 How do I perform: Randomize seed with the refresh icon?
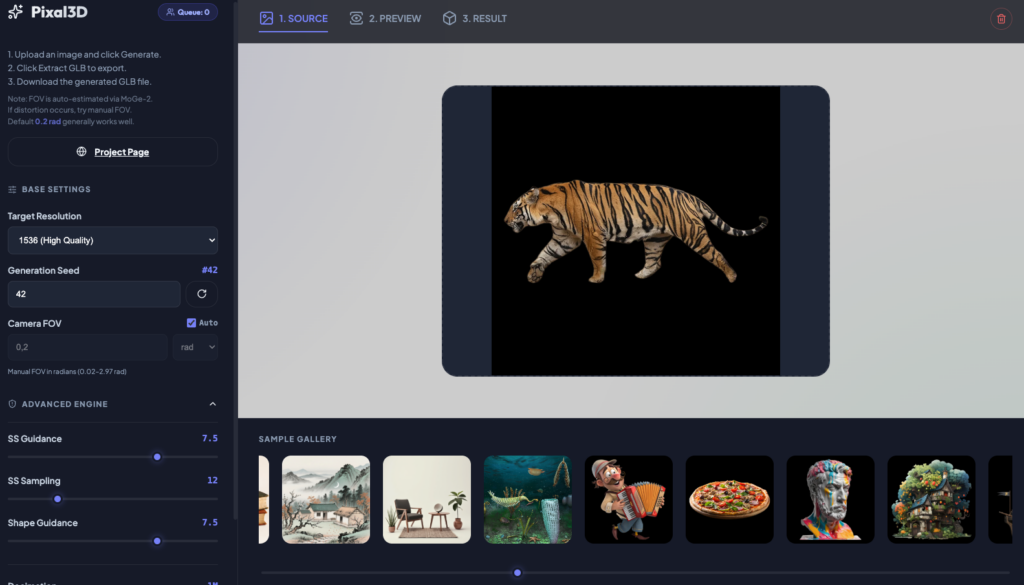coord(202,294)
